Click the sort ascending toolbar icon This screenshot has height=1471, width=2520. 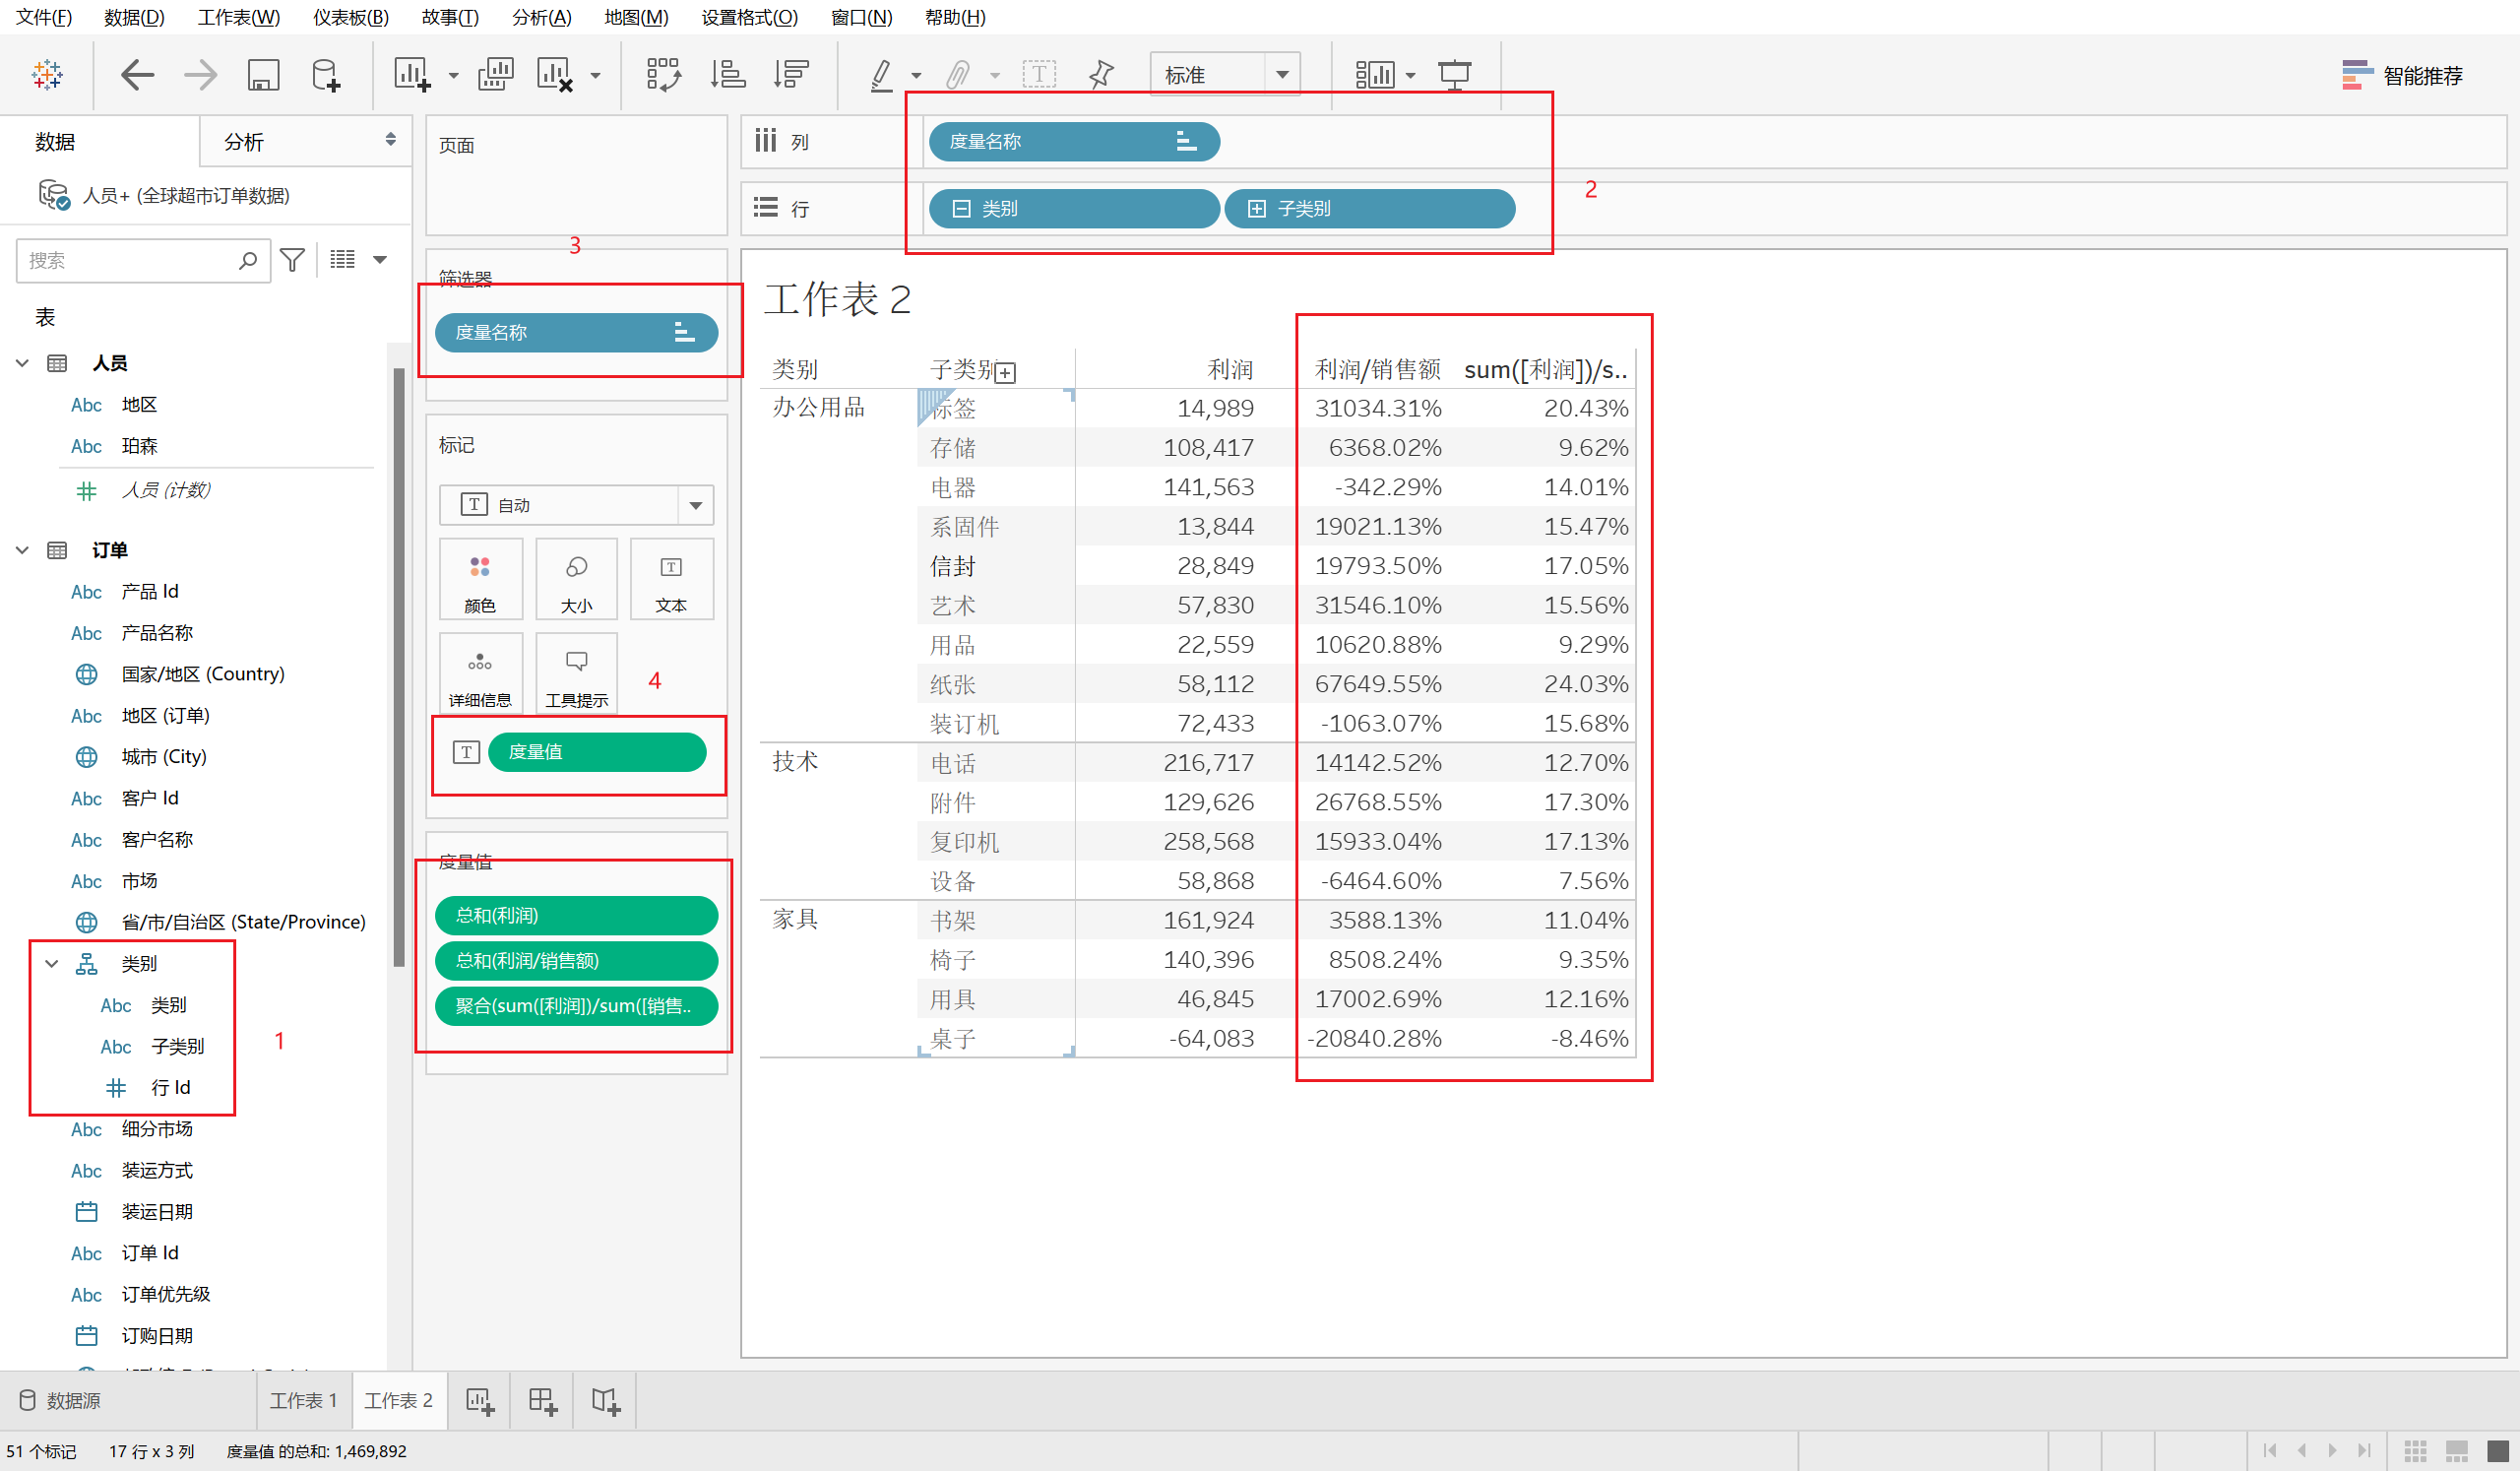727,75
